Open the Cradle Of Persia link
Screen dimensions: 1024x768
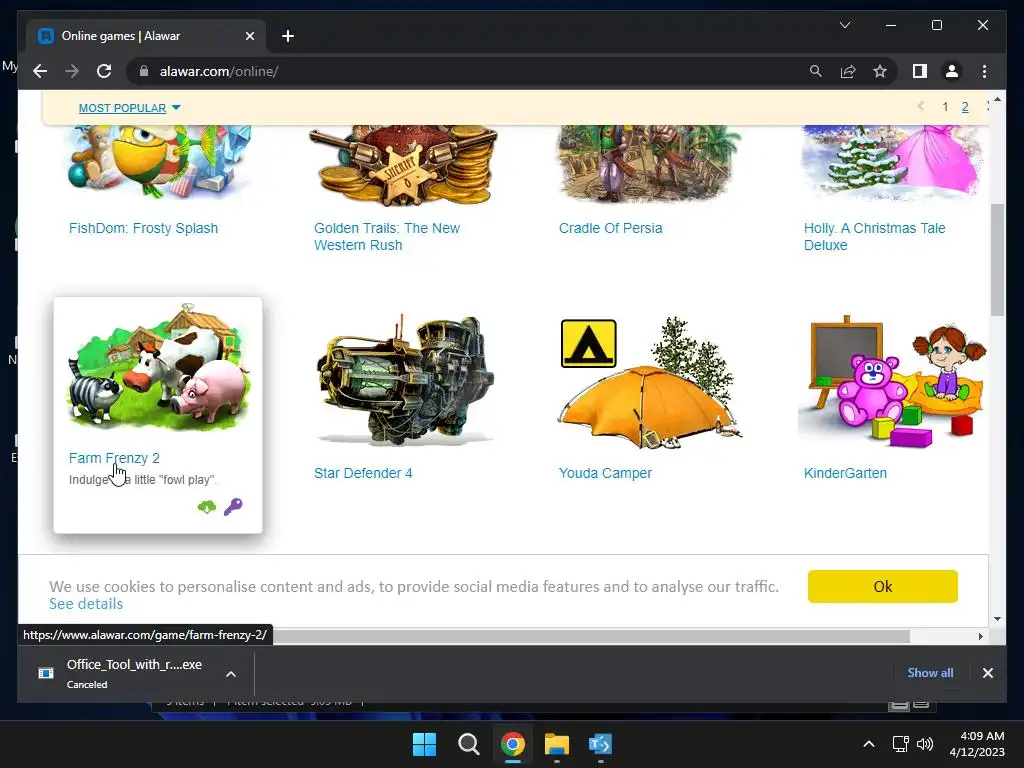click(x=611, y=228)
